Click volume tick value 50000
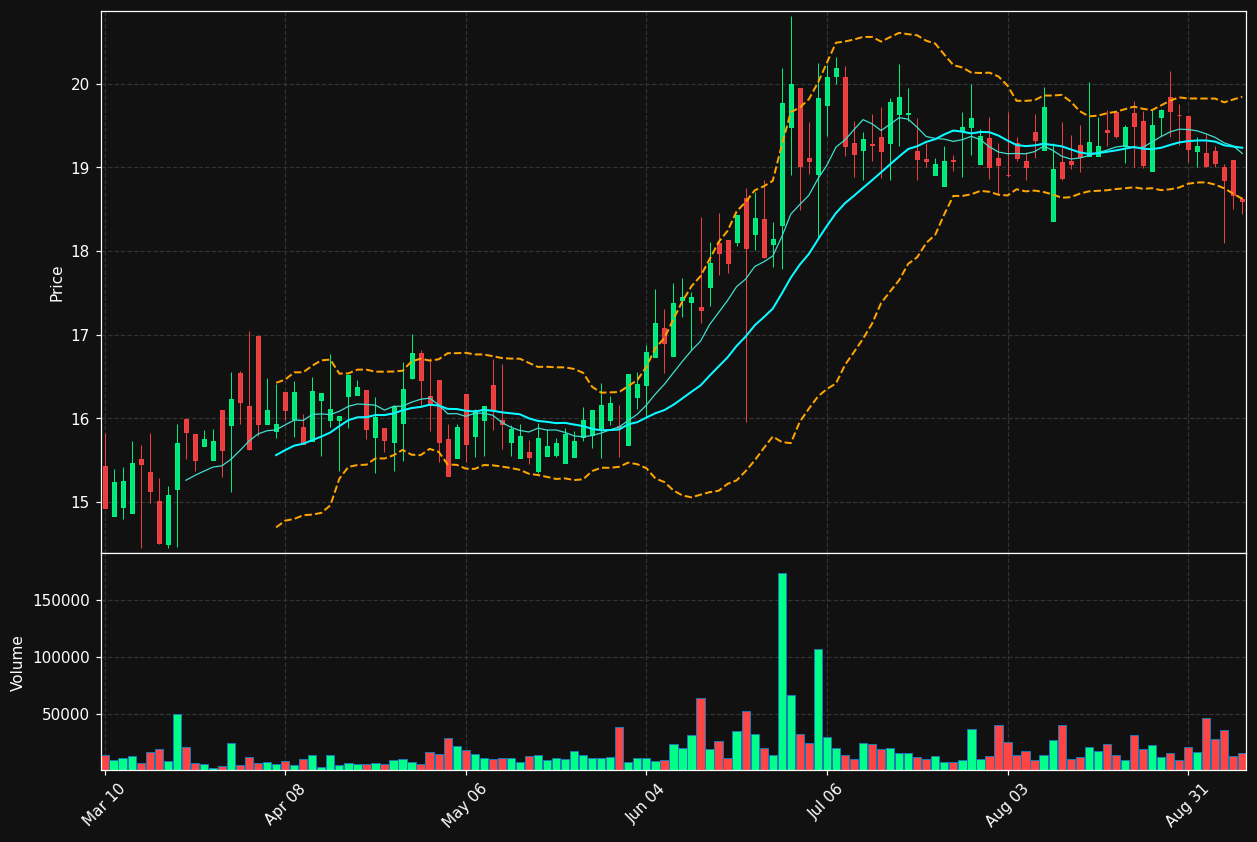The width and height of the screenshot is (1257, 842). (x=66, y=715)
